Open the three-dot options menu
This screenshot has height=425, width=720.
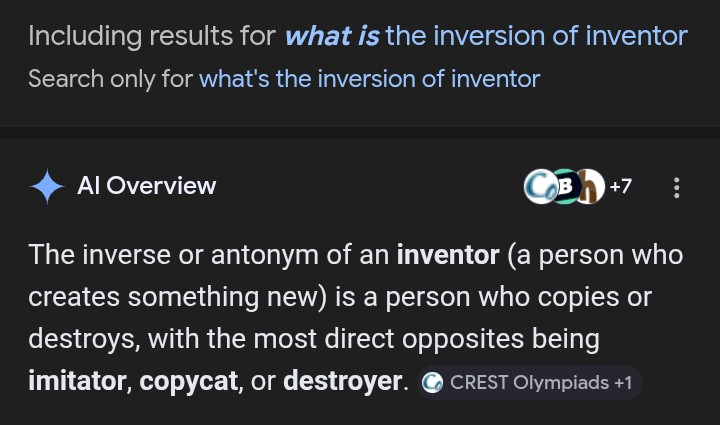coord(677,187)
